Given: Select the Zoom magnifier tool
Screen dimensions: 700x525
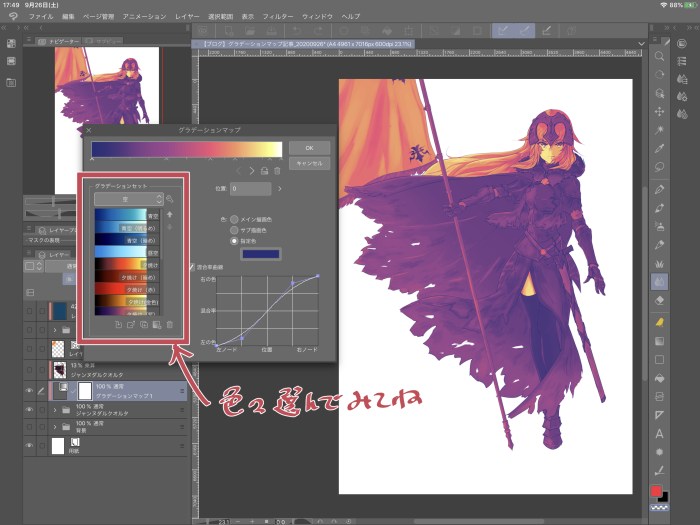Looking at the screenshot, I should click(x=660, y=57).
